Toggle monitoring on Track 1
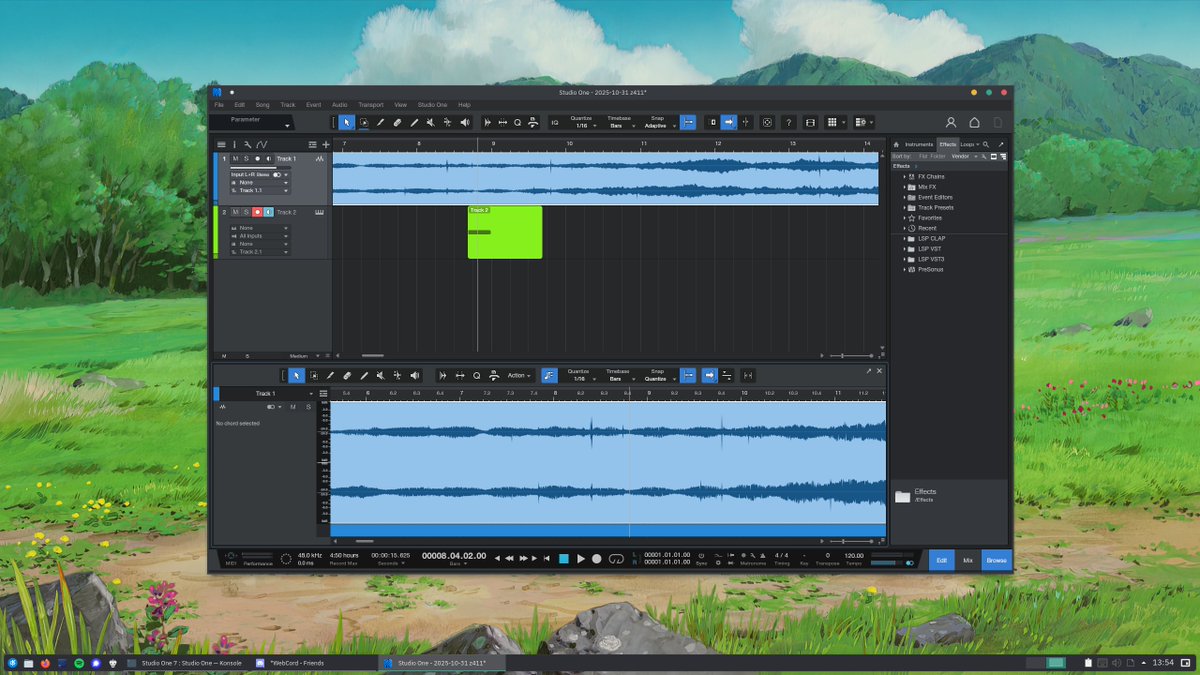1200x675 pixels. (268, 159)
